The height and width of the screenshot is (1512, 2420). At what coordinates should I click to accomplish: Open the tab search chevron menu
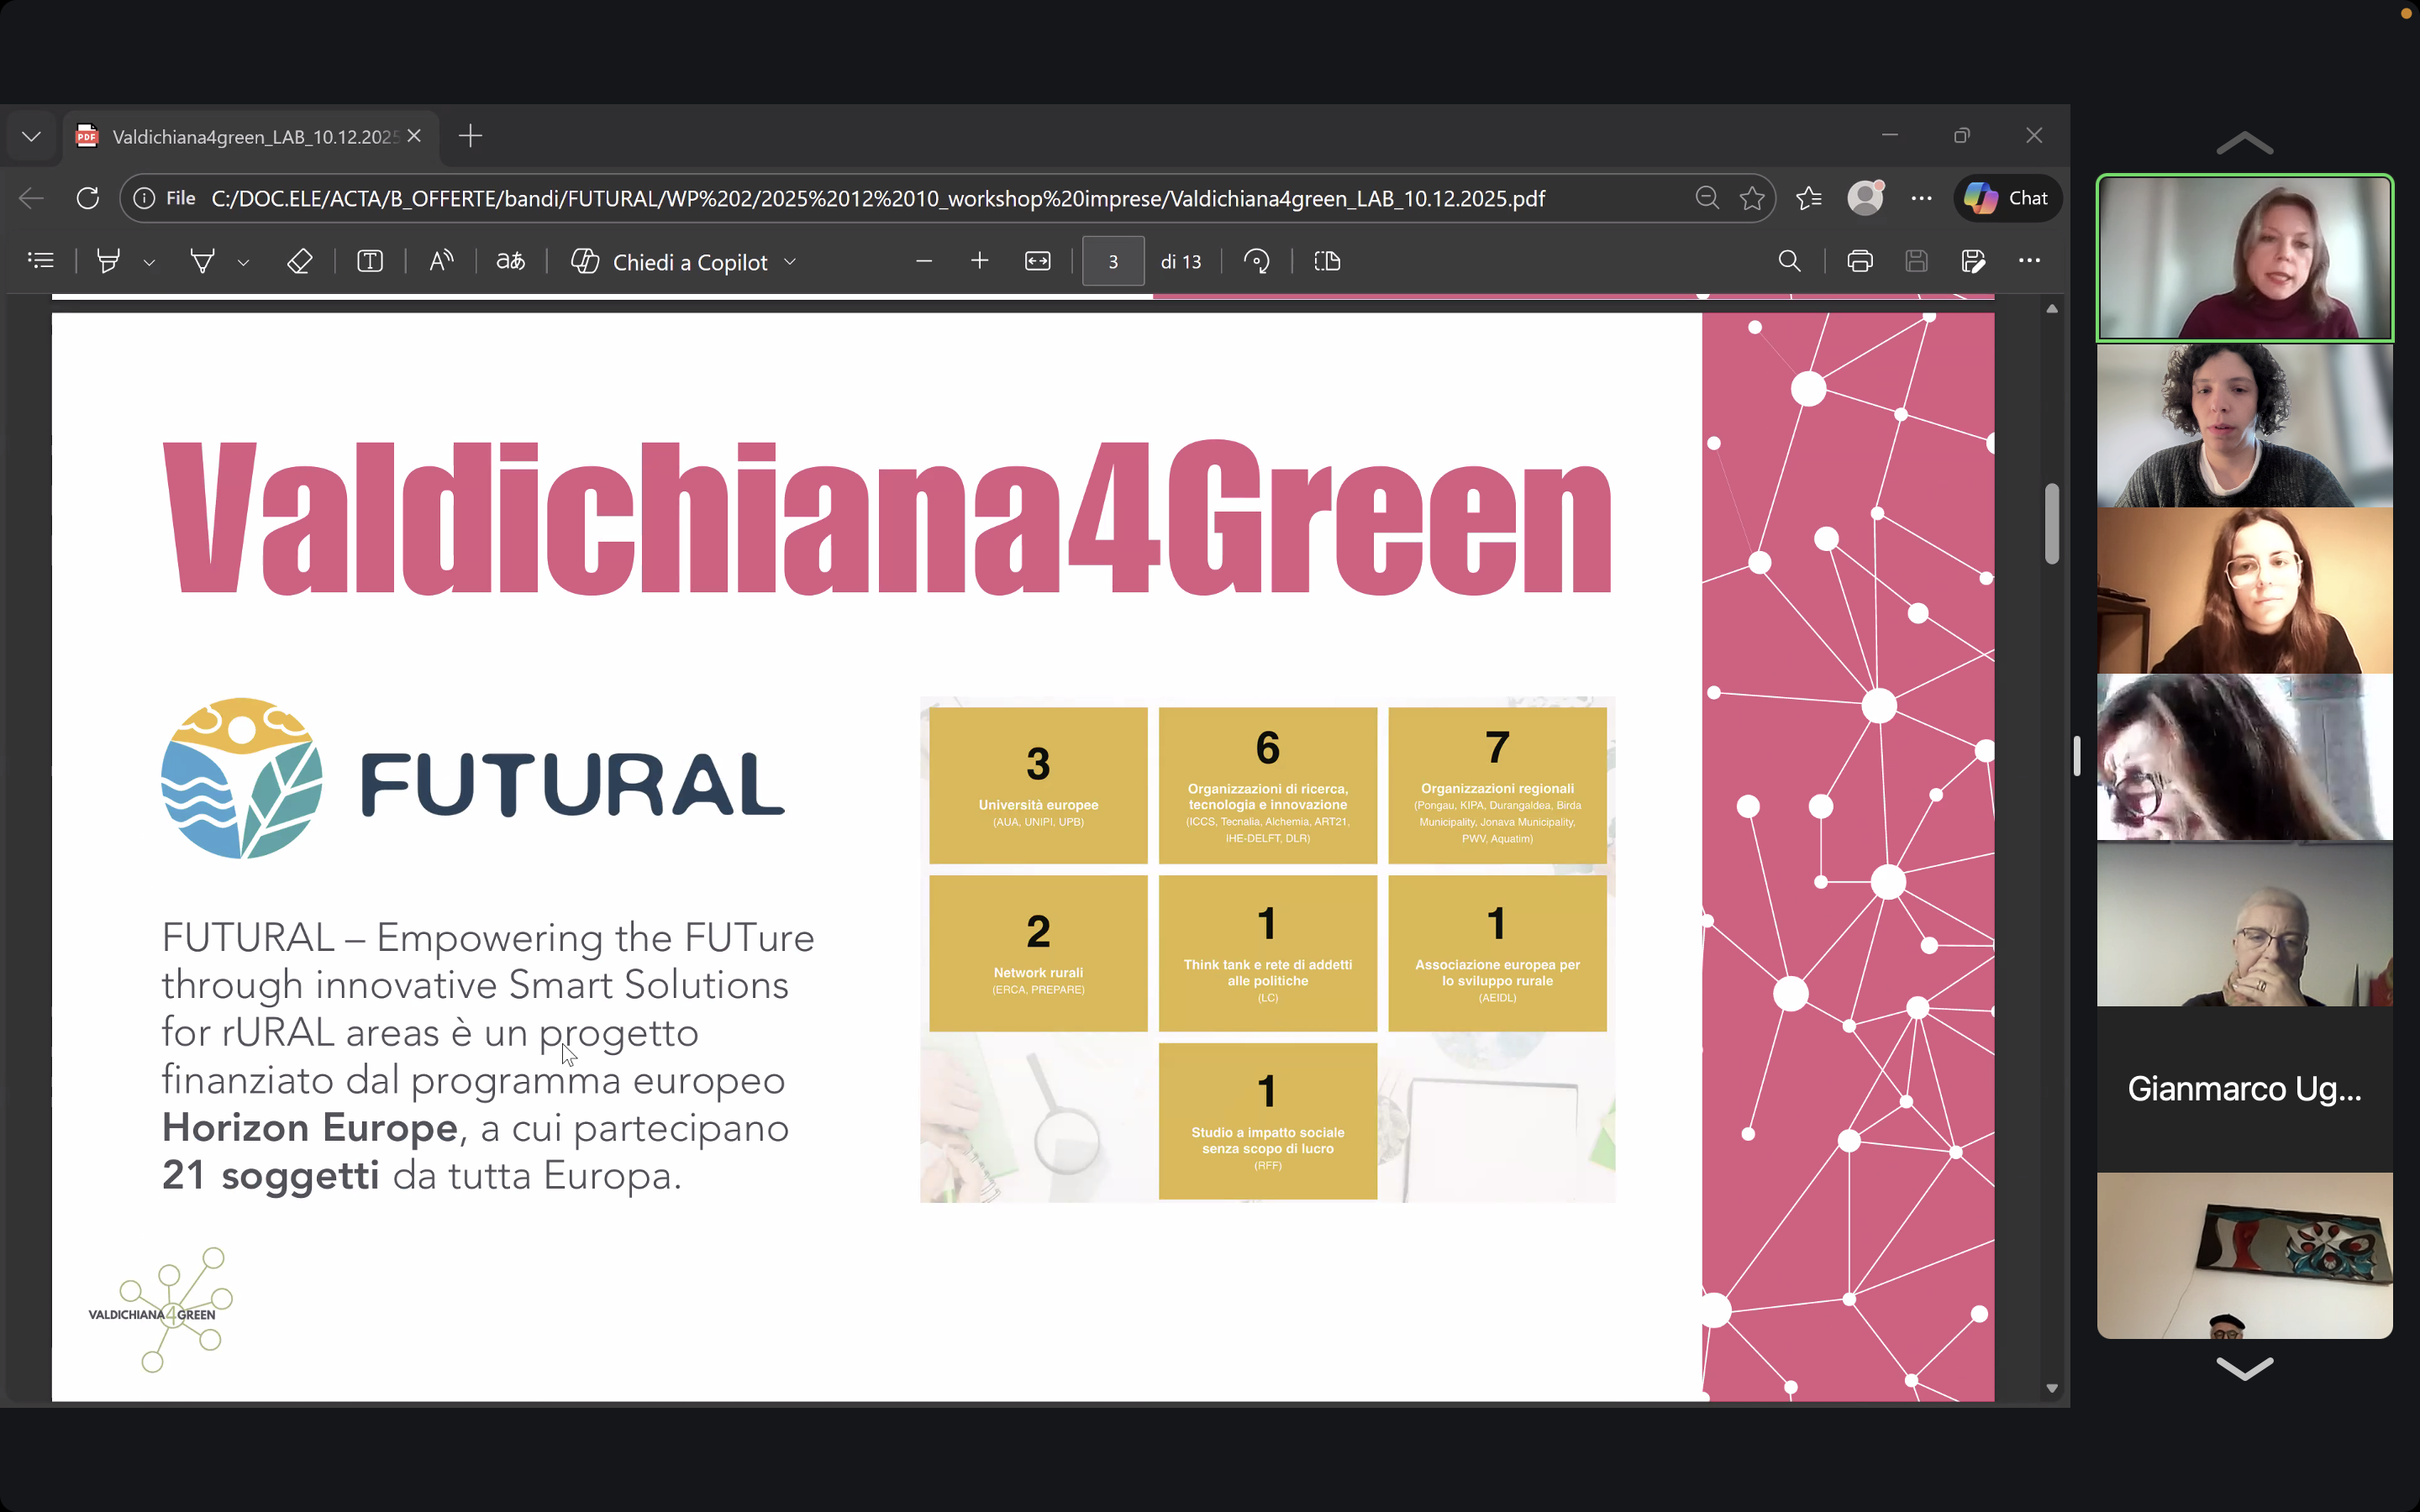tap(31, 137)
